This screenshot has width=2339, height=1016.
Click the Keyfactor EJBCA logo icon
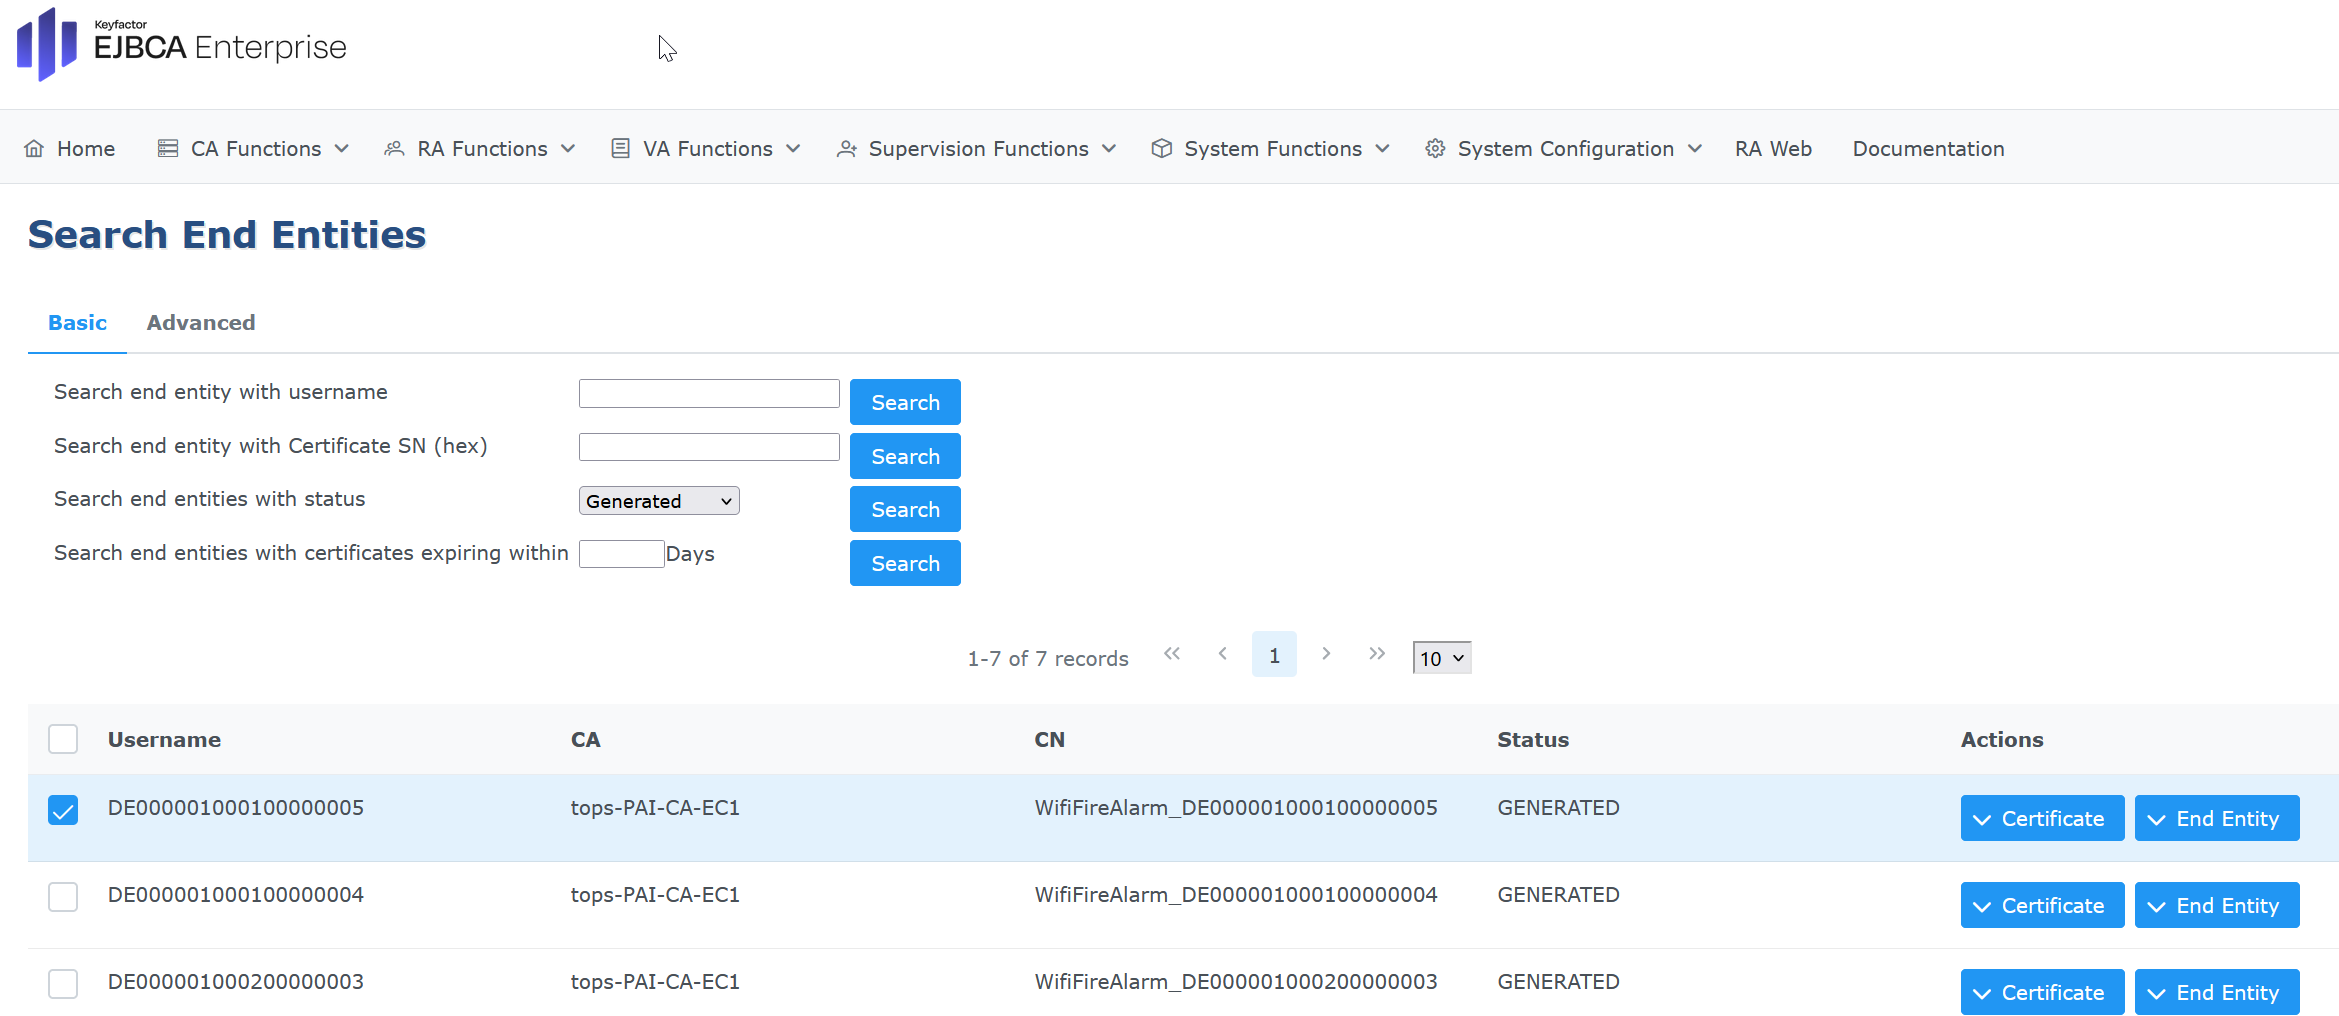tap(46, 45)
